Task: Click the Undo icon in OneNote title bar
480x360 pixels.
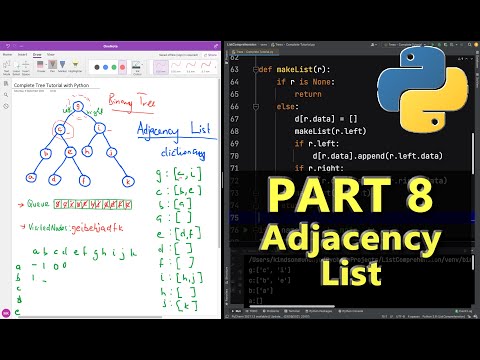Action: coord(8,46)
